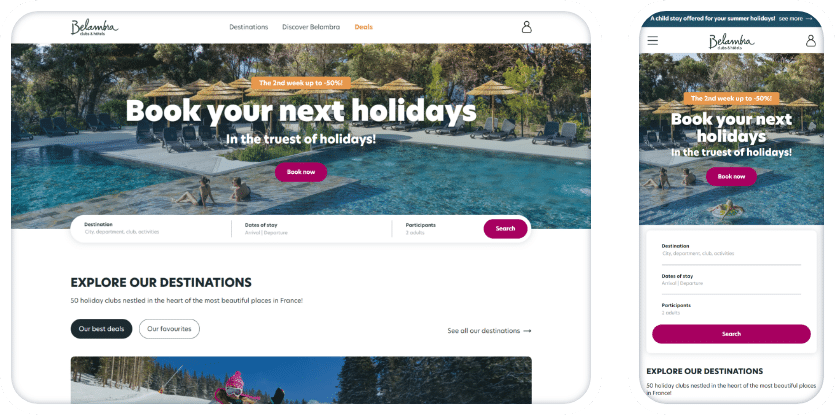Open the desktop Dates of stay picker
The width and height of the screenshot is (835, 415).
pos(312,229)
